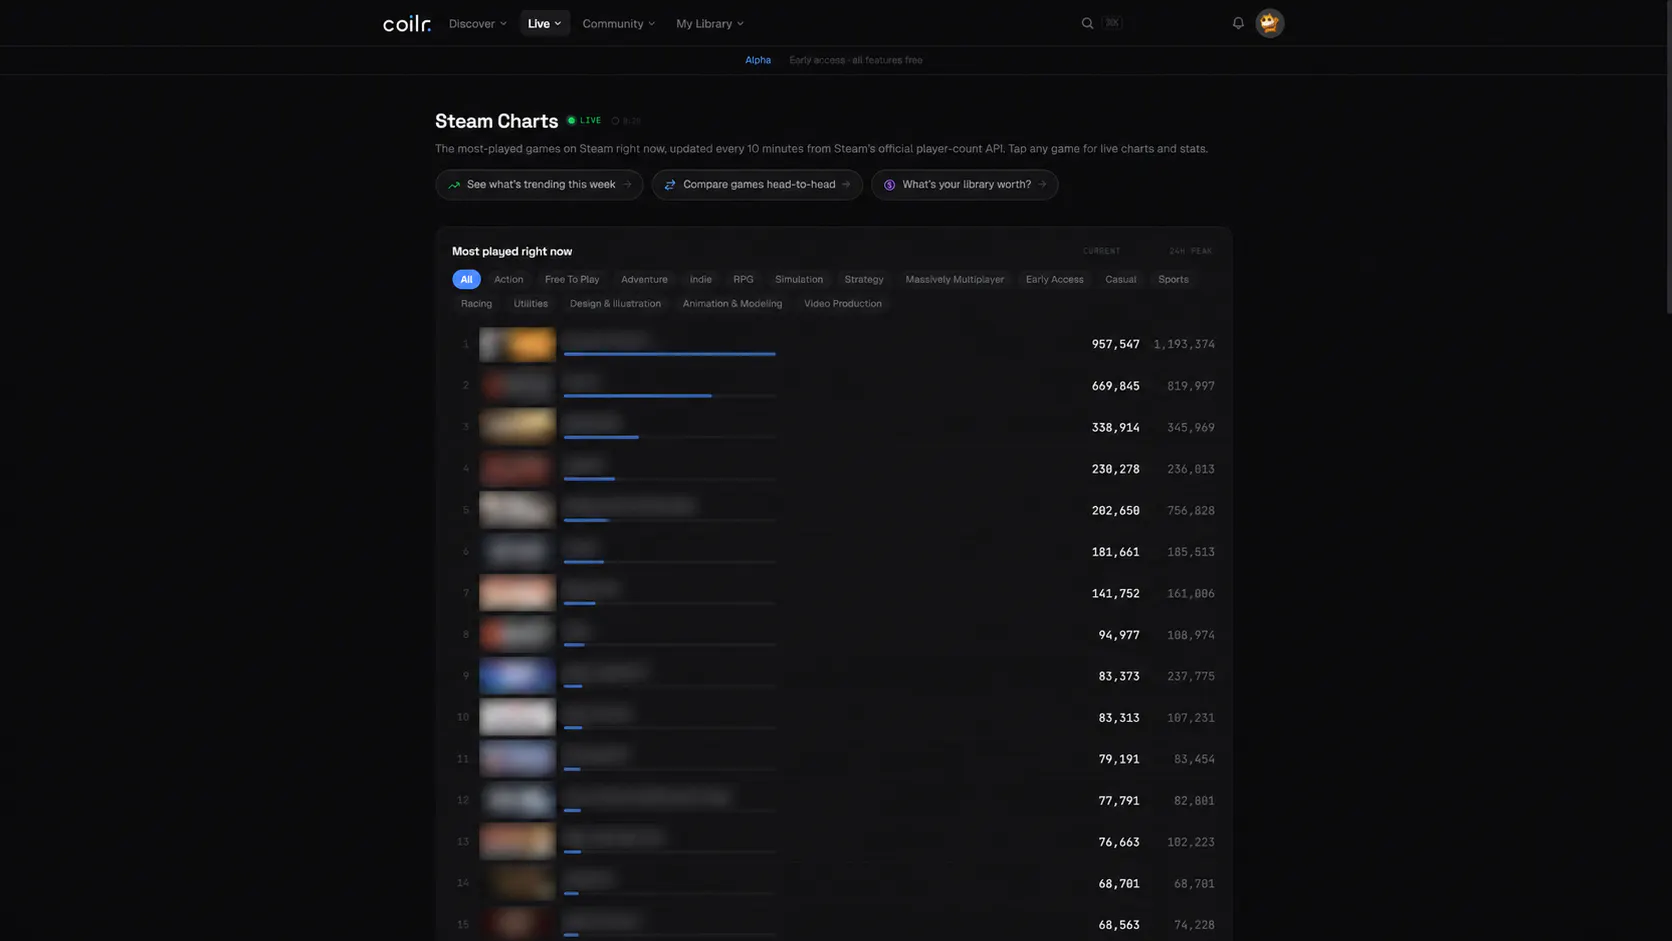Click the 1,193,374 peak value
The width and height of the screenshot is (1672, 941).
(x=1184, y=344)
